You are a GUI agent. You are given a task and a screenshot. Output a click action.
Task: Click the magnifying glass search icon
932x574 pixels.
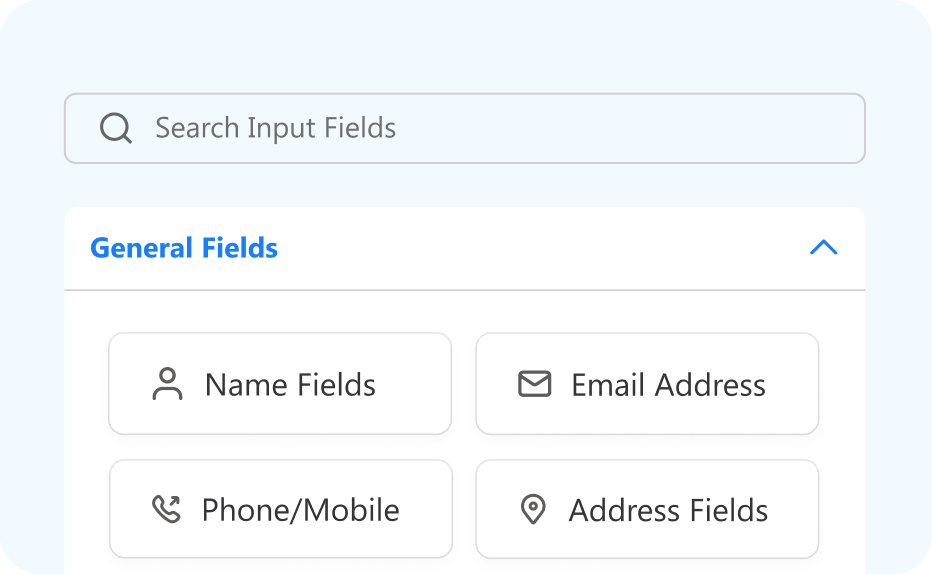pos(116,128)
